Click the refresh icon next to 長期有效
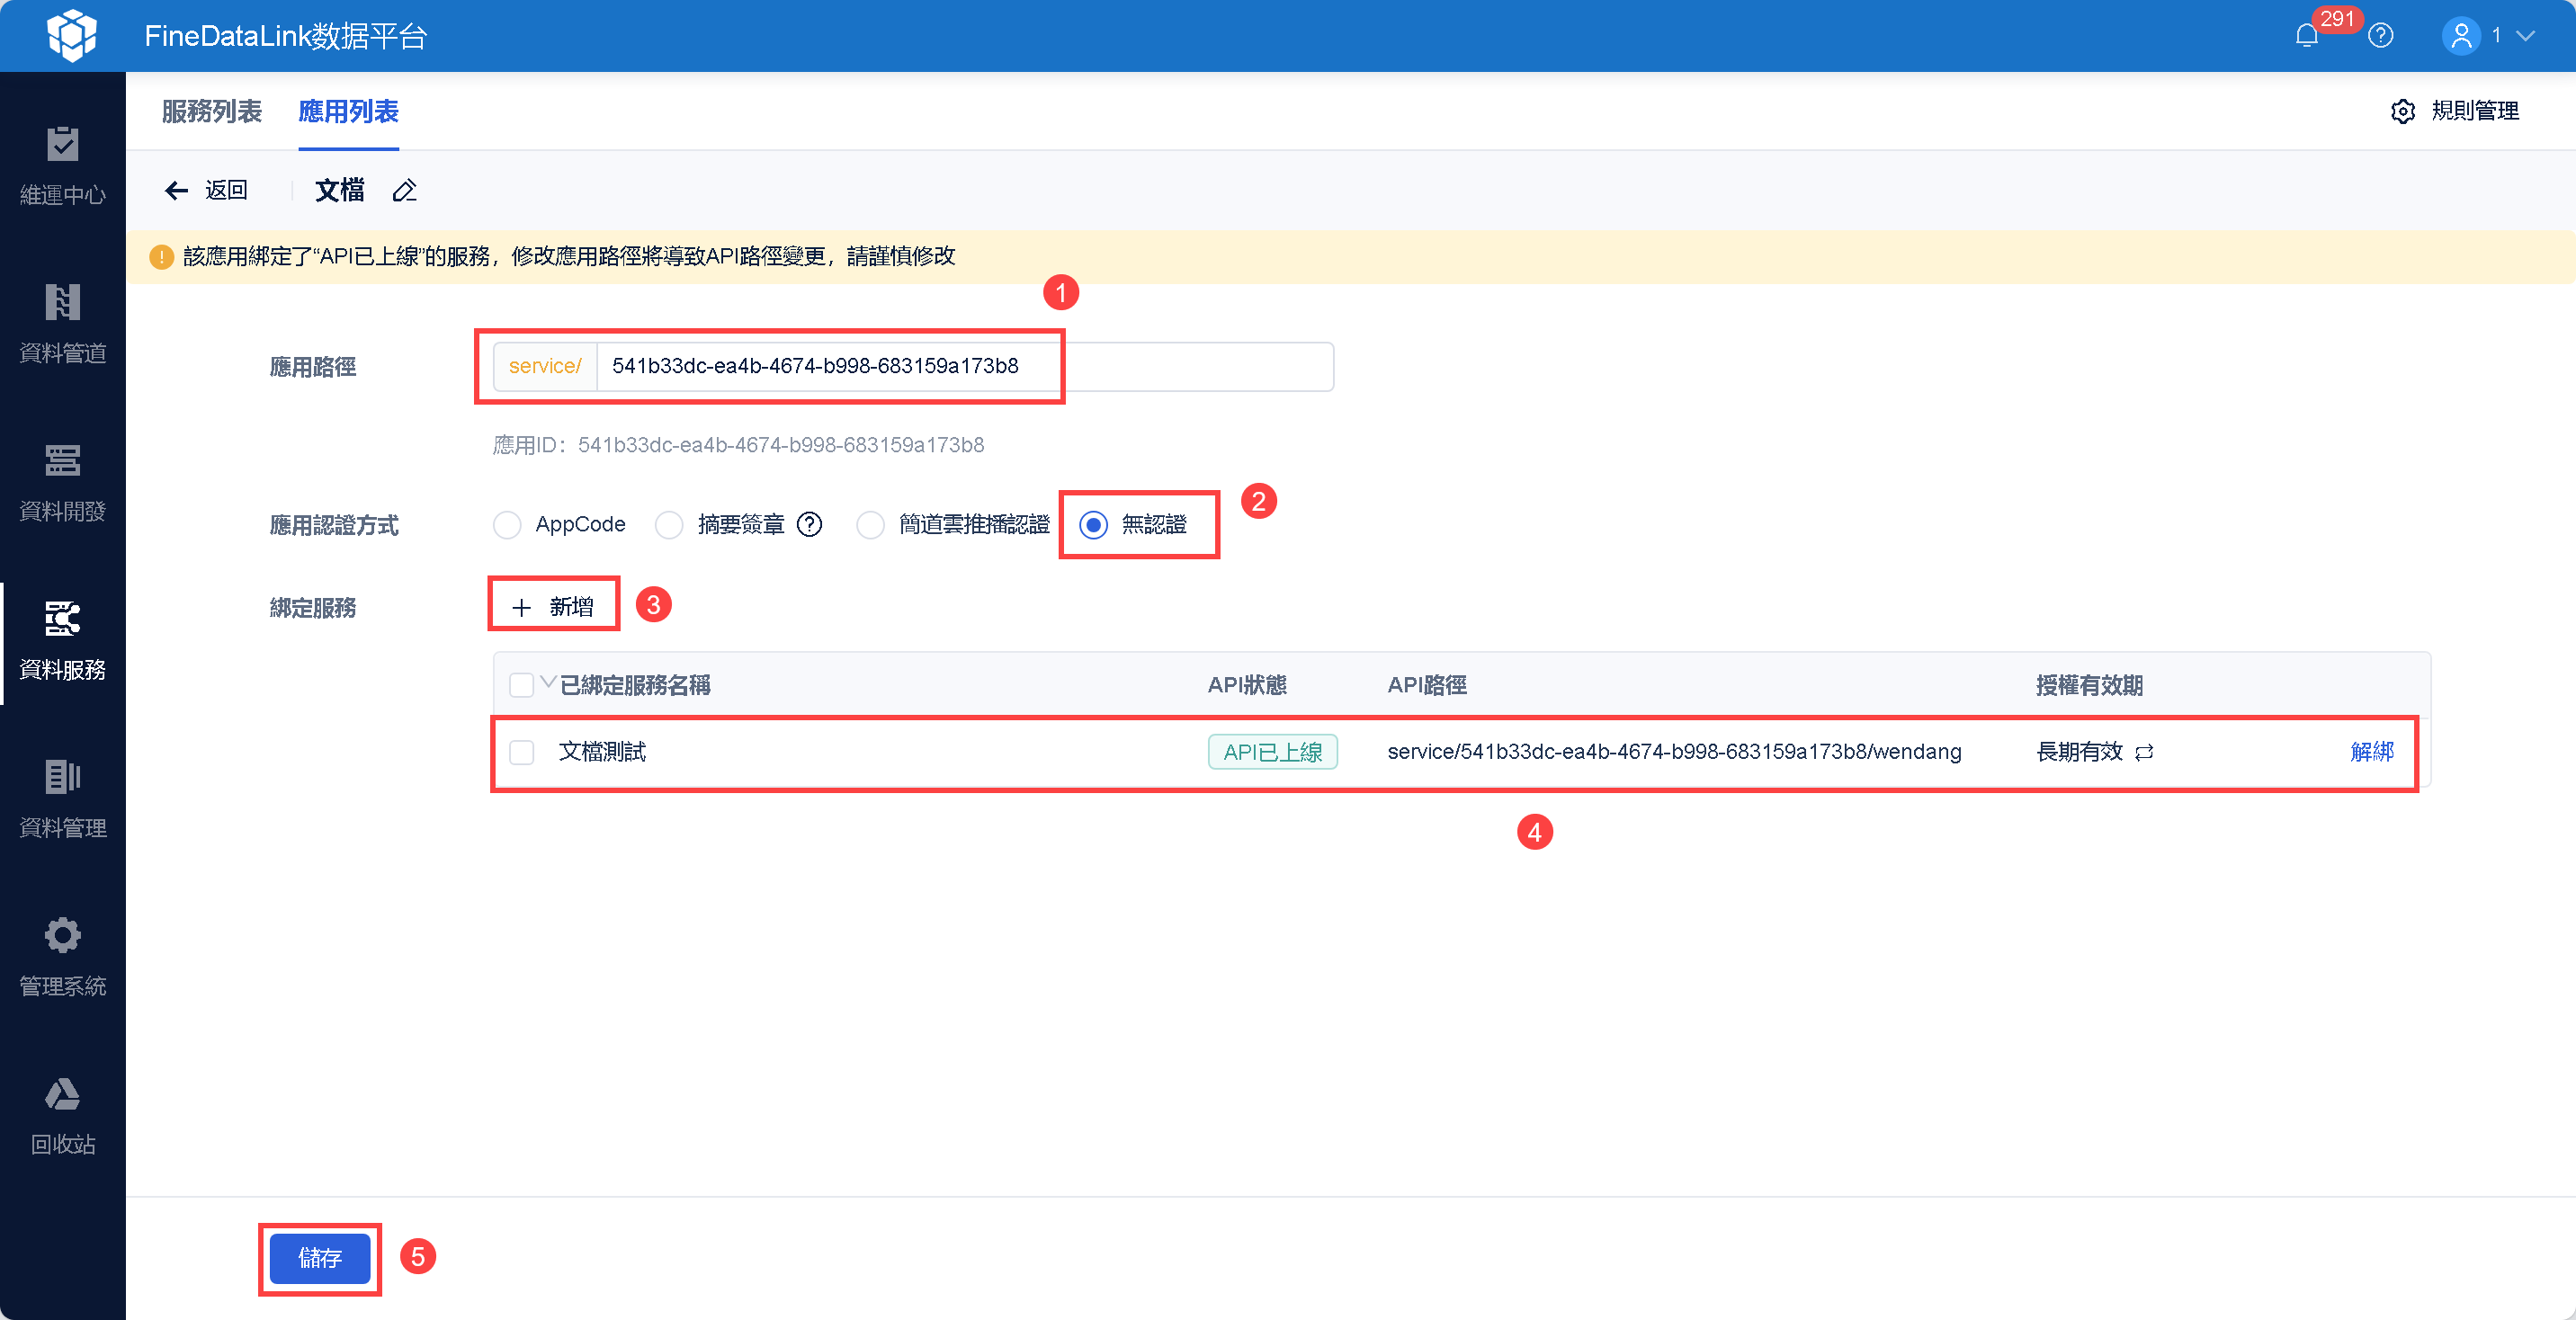 click(2144, 752)
